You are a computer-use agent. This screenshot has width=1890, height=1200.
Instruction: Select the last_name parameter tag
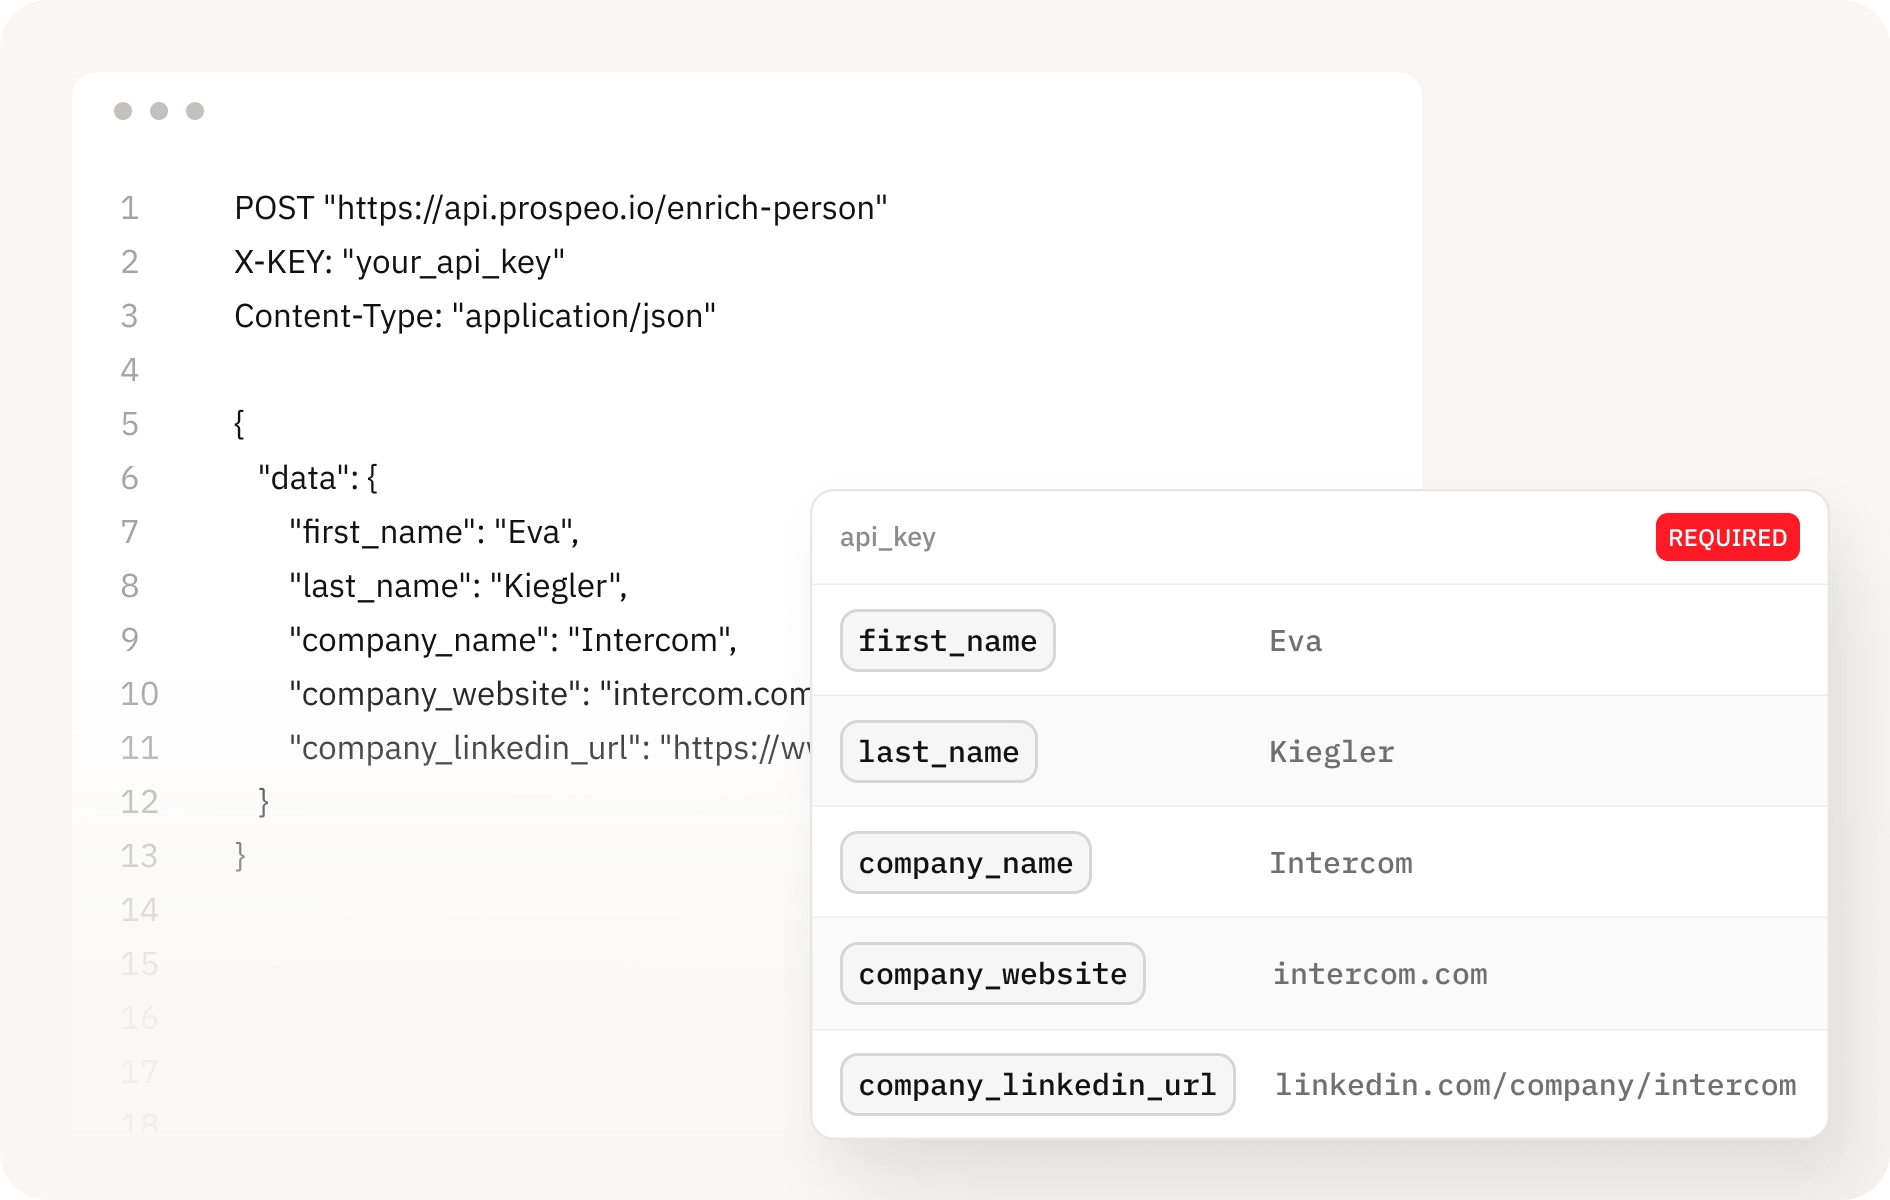click(938, 752)
